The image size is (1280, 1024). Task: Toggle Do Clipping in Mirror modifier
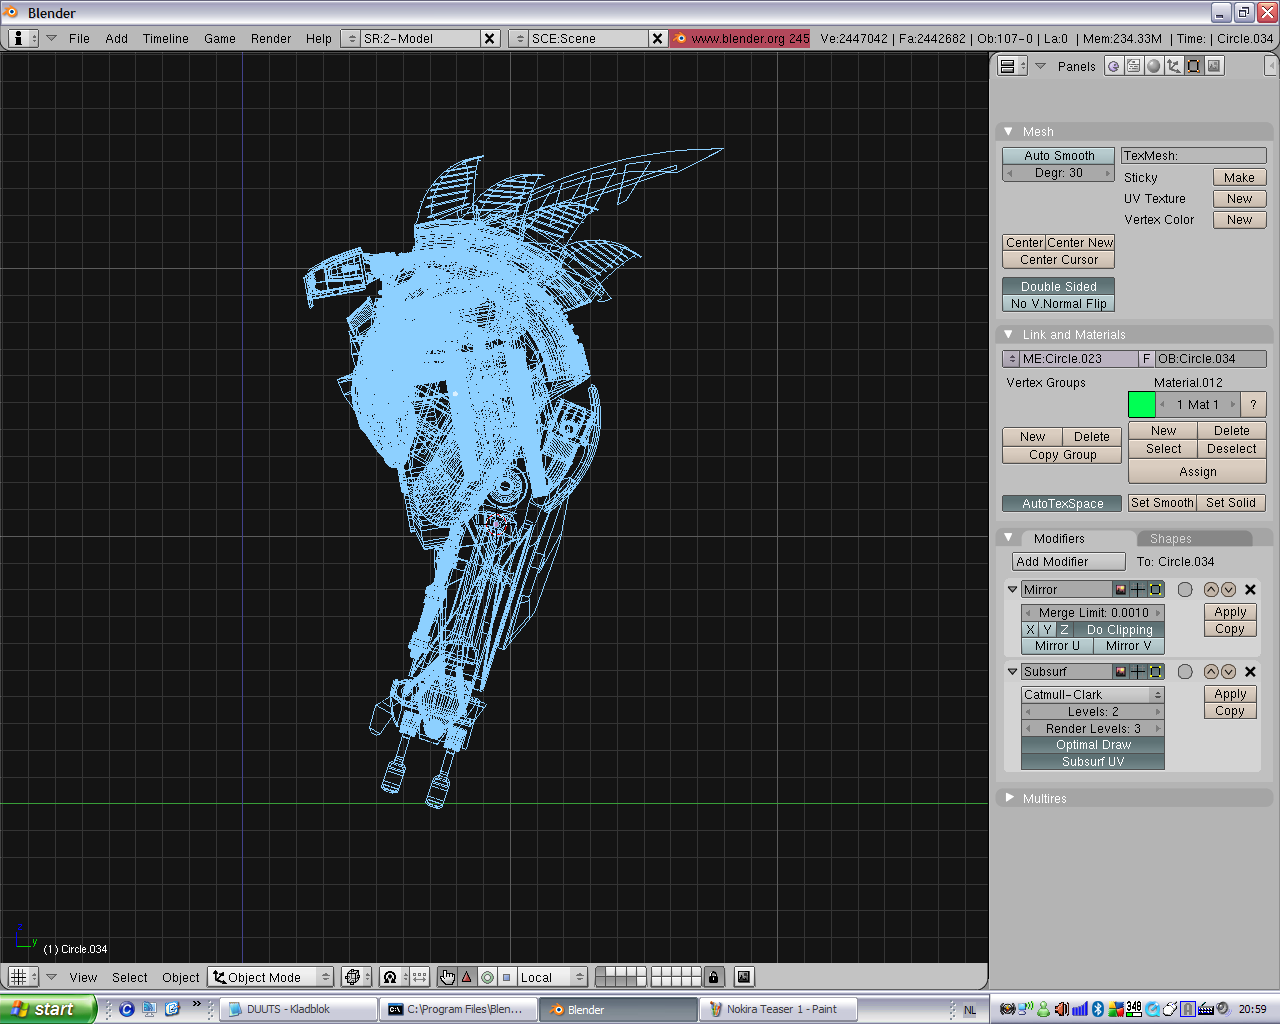pyautogui.click(x=1119, y=630)
